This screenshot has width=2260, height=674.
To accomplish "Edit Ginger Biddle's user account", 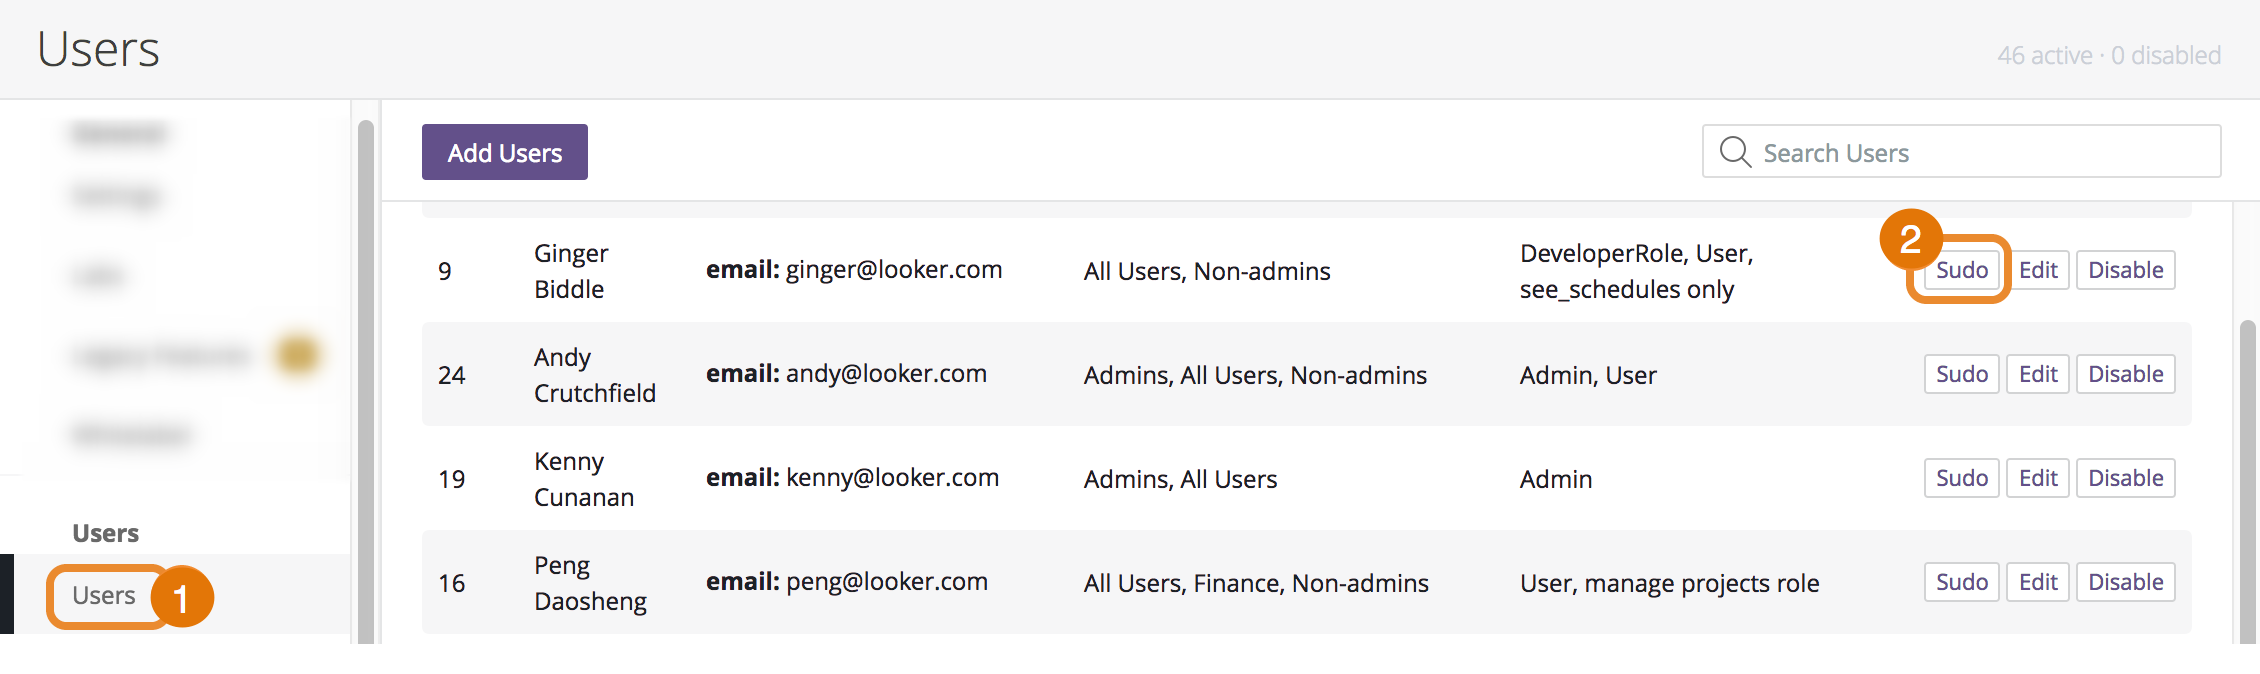I will pyautogui.click(x=2037, y=270).
